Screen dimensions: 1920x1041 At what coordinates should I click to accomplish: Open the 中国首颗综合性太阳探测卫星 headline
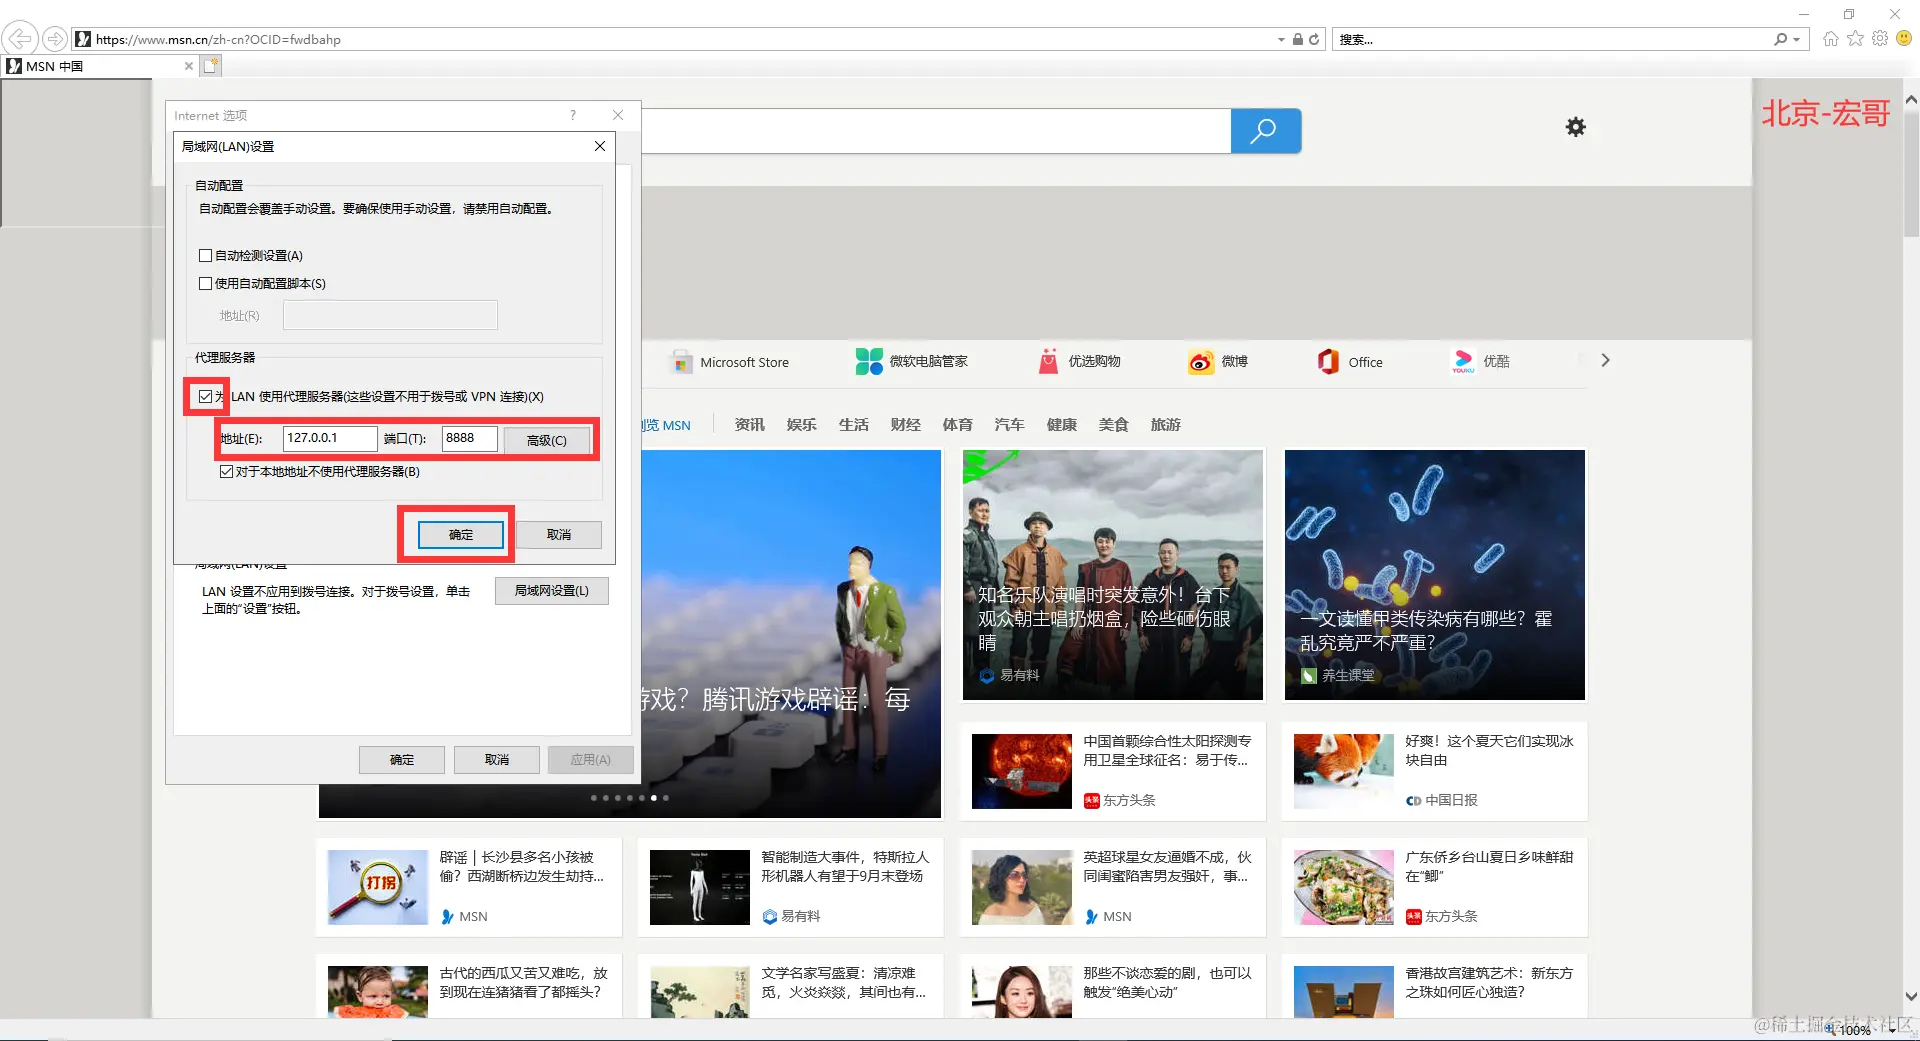click(1167, 751)
